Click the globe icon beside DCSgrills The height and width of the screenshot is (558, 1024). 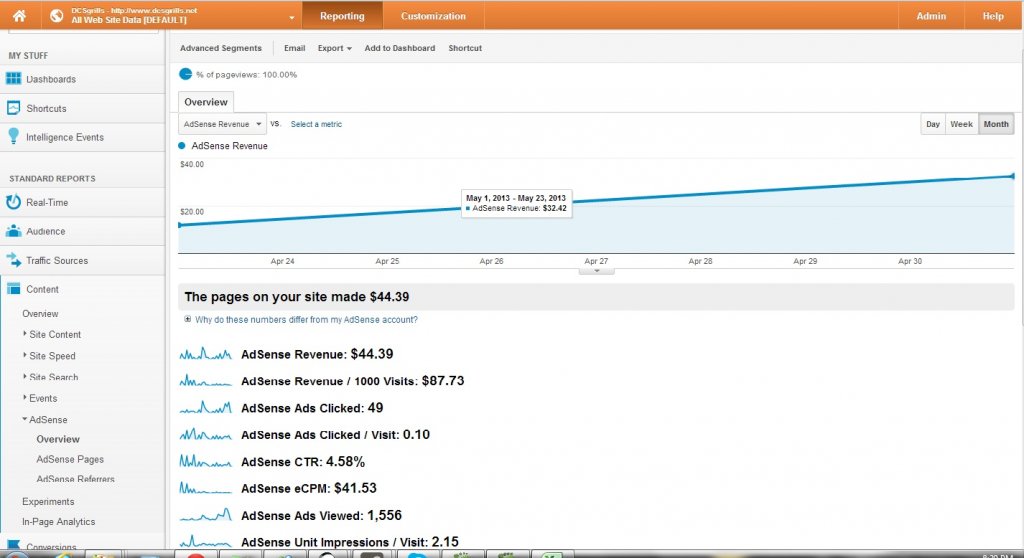[x=57, y=16]
